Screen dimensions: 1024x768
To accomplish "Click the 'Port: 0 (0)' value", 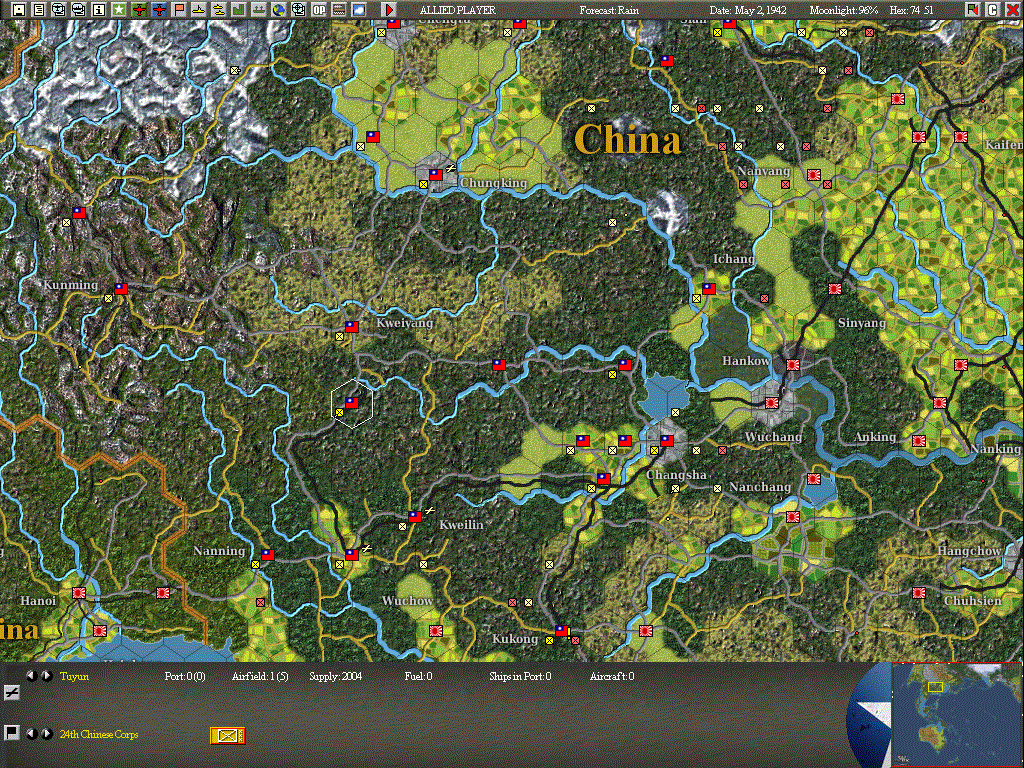I will click(185, 677).
